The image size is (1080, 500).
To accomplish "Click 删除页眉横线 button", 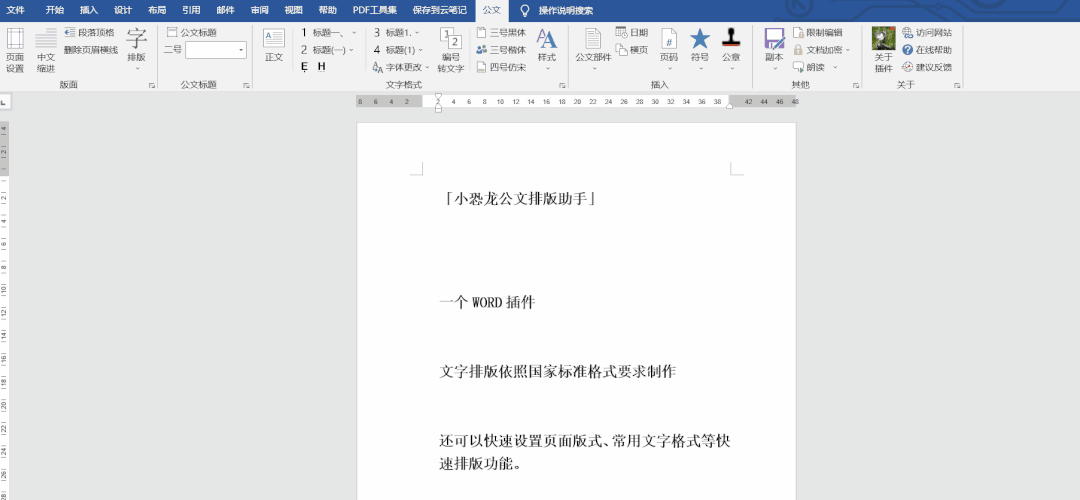I will tap(91, 50).
